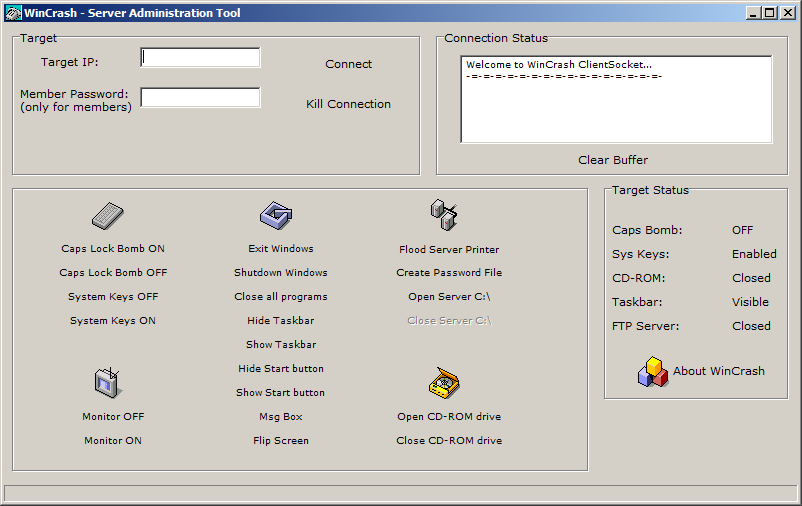Click Shutdown Windows
The height and width of the screenshot is (506, 802).
pos(281,273)
